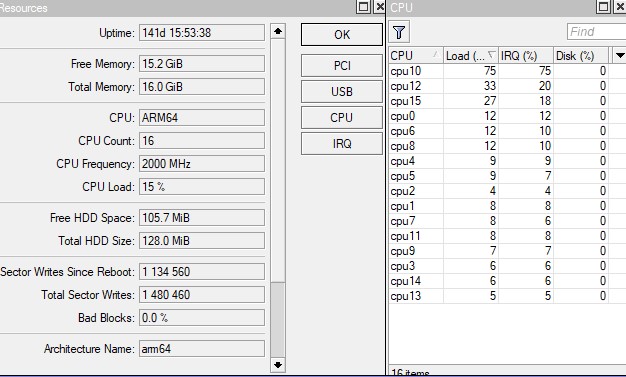Click the load value 33 for cpu12
This screenshot has width=626, height=377.
[490, 86]
